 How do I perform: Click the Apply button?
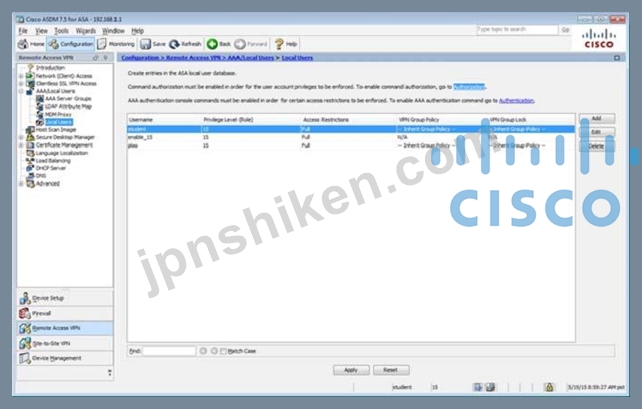coord(351,370)
